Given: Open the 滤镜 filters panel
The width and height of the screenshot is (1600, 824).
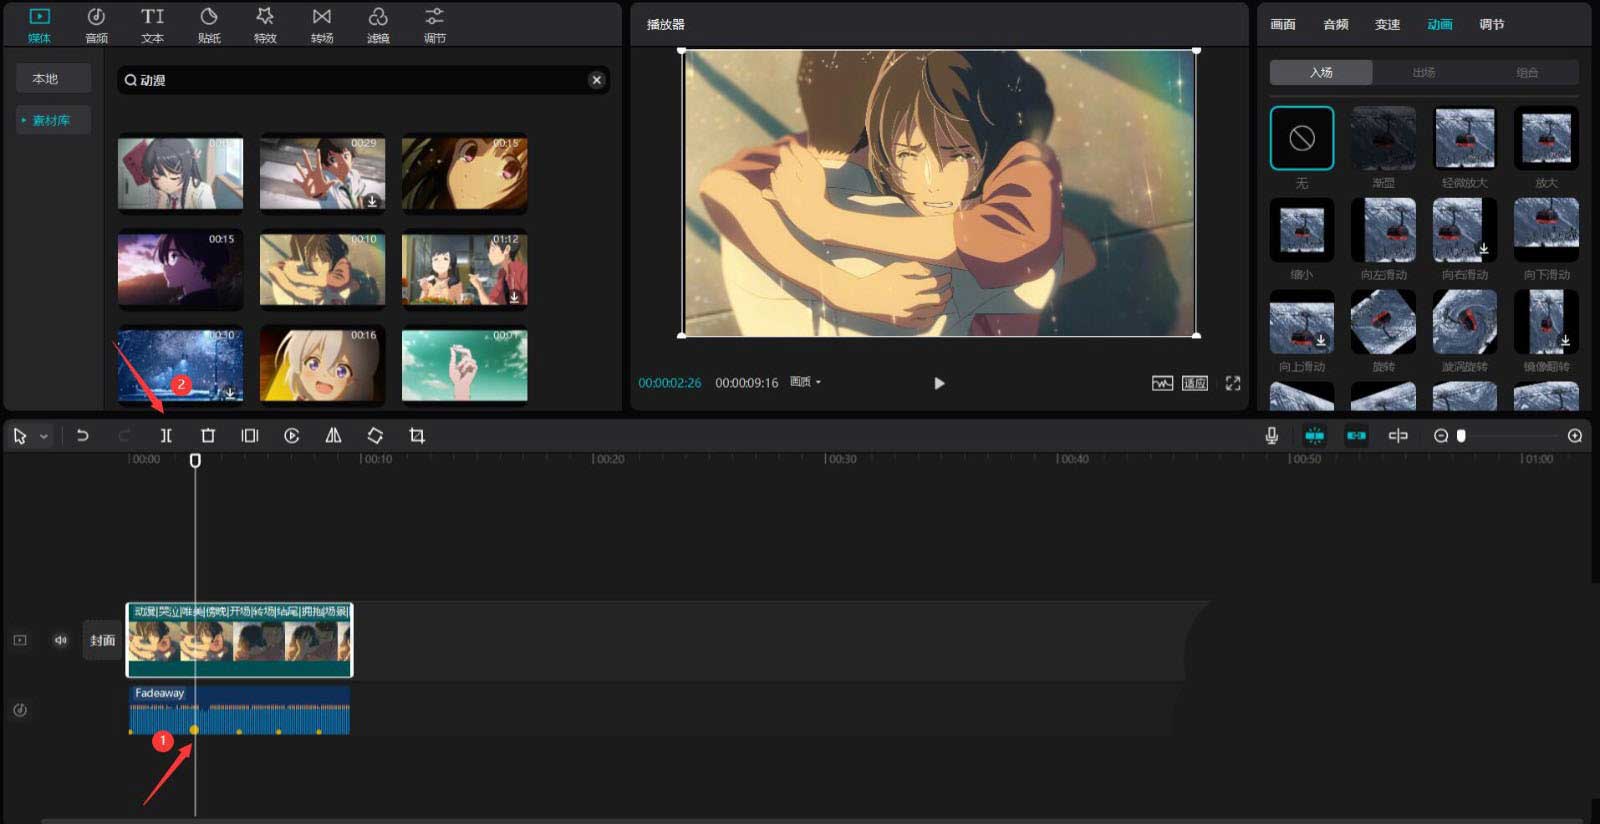Looking at the screenshot, I should click(378, 25).
